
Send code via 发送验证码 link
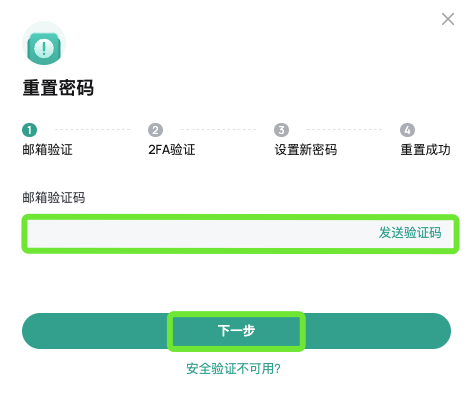click(410, 233)
